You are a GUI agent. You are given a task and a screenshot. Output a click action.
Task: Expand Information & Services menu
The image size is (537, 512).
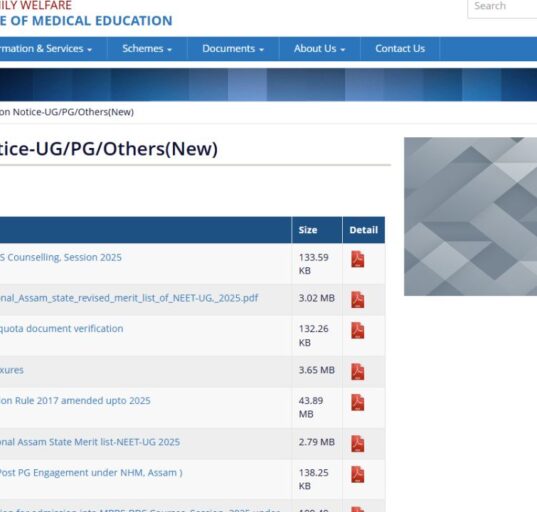click(46, 49)
